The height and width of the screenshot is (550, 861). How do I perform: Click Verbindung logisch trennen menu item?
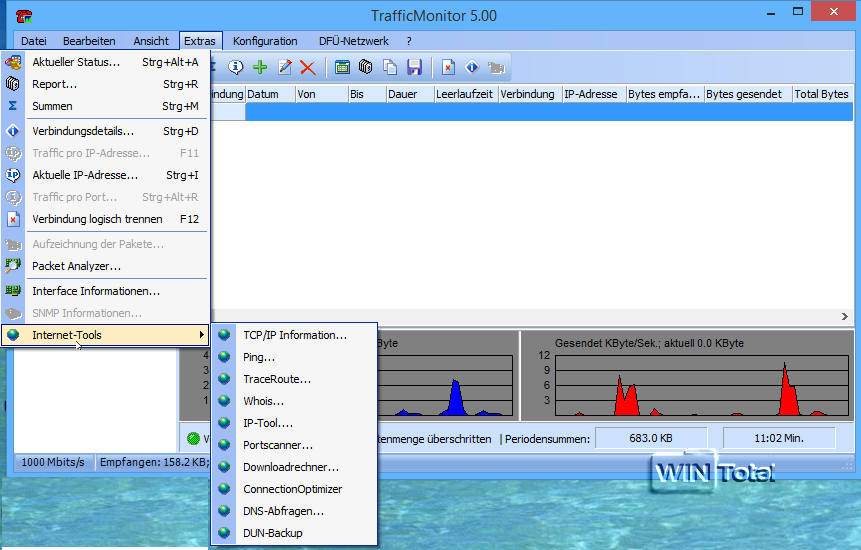(97, 219)
